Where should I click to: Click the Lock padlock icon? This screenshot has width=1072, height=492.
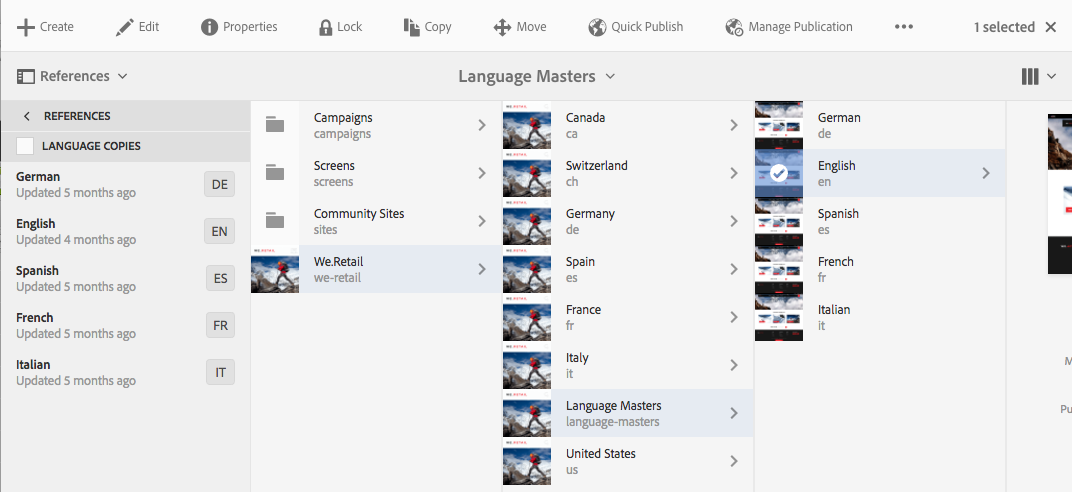click(x=325, y=27)
